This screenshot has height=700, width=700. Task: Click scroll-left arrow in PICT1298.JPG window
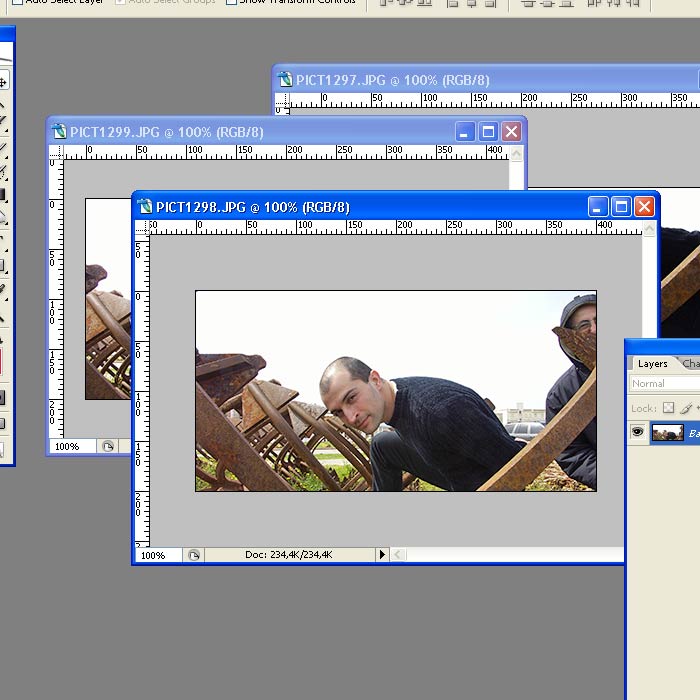398,554
